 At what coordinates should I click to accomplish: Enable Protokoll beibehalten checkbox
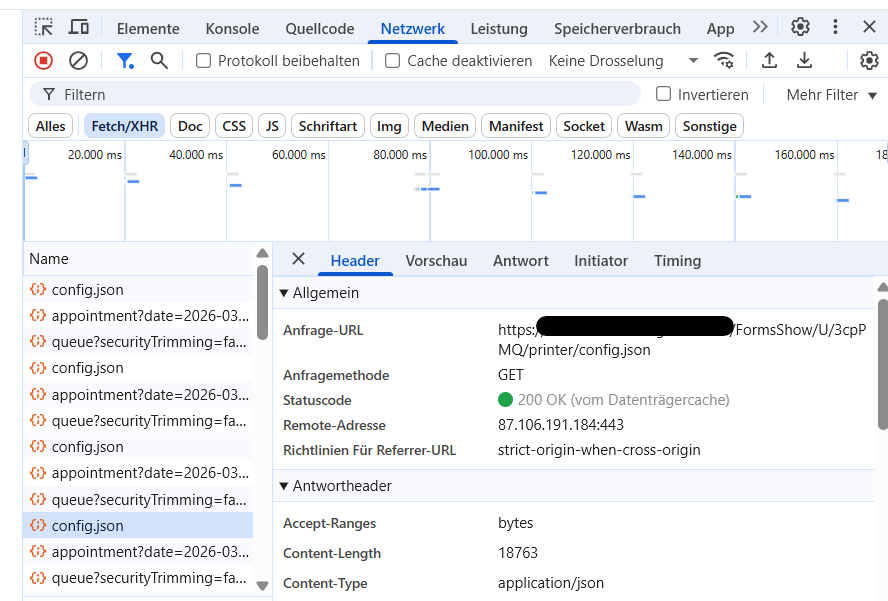pyautogui.click(x=203, y=61)
